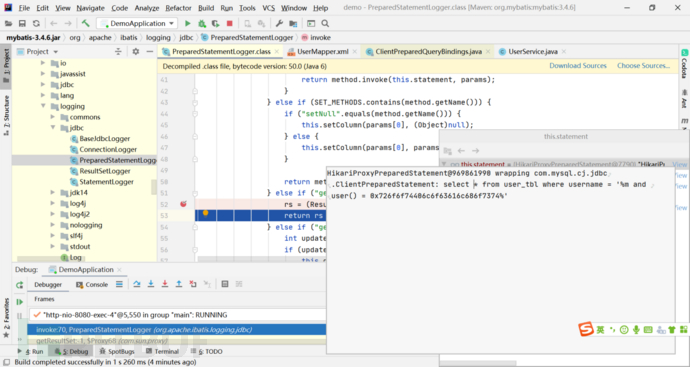Open the VCS menu
690x367 pixels.
click(x=268, y=8)
